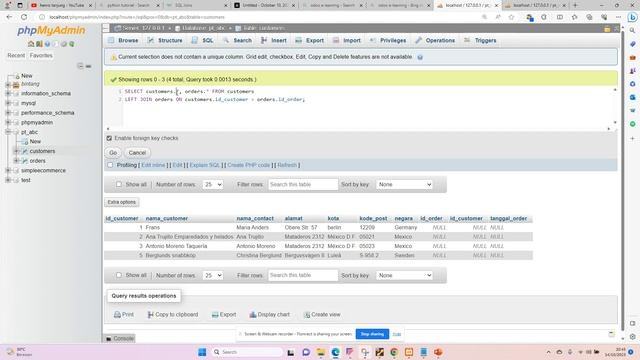Open the Browse tab

point(123,40)
